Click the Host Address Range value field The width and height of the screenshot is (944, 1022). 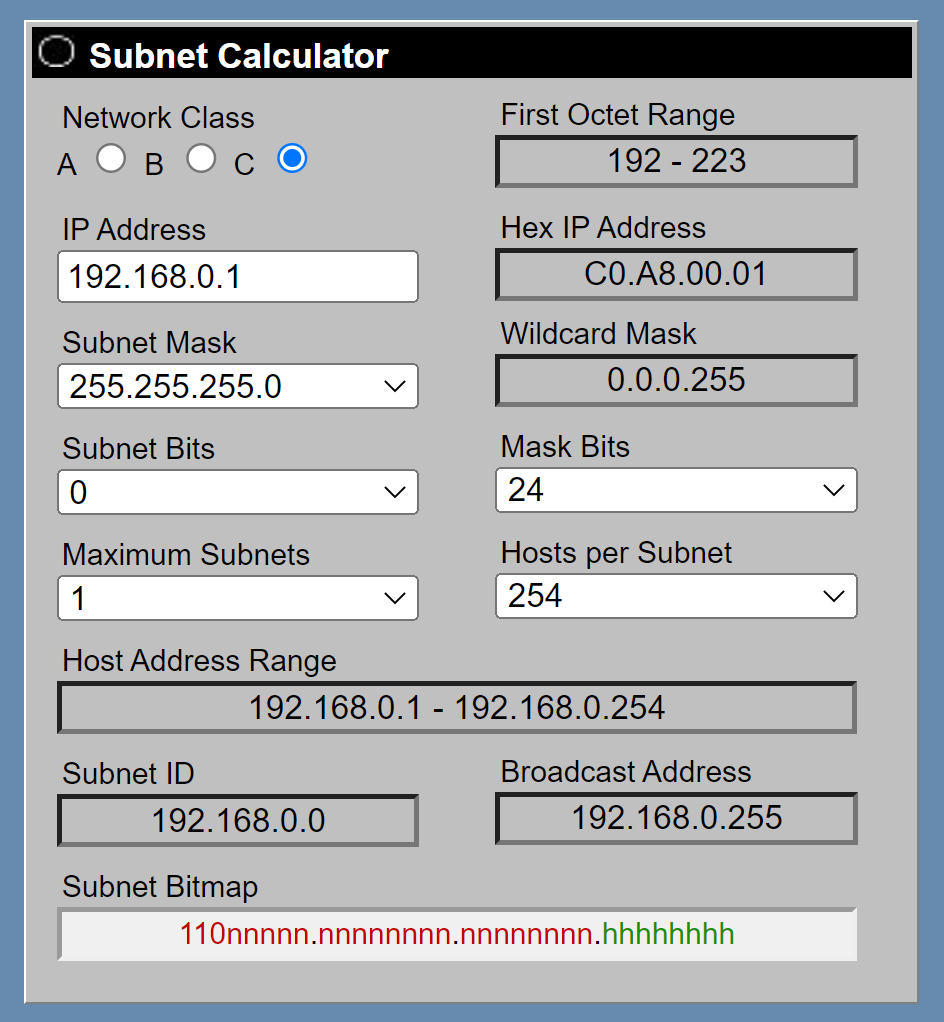click(457, 707)
